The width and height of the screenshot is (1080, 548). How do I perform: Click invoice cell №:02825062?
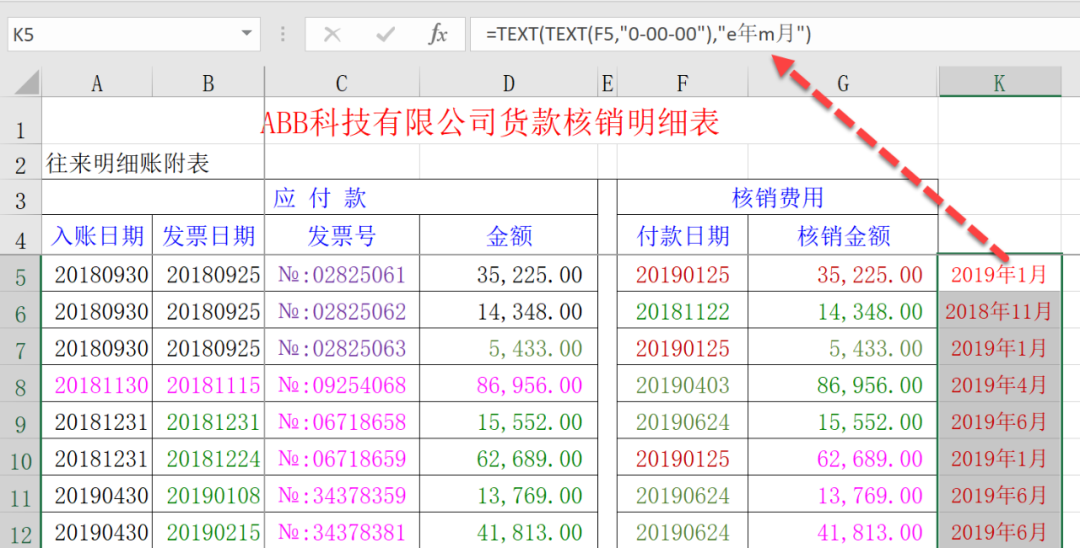point(342,311)
